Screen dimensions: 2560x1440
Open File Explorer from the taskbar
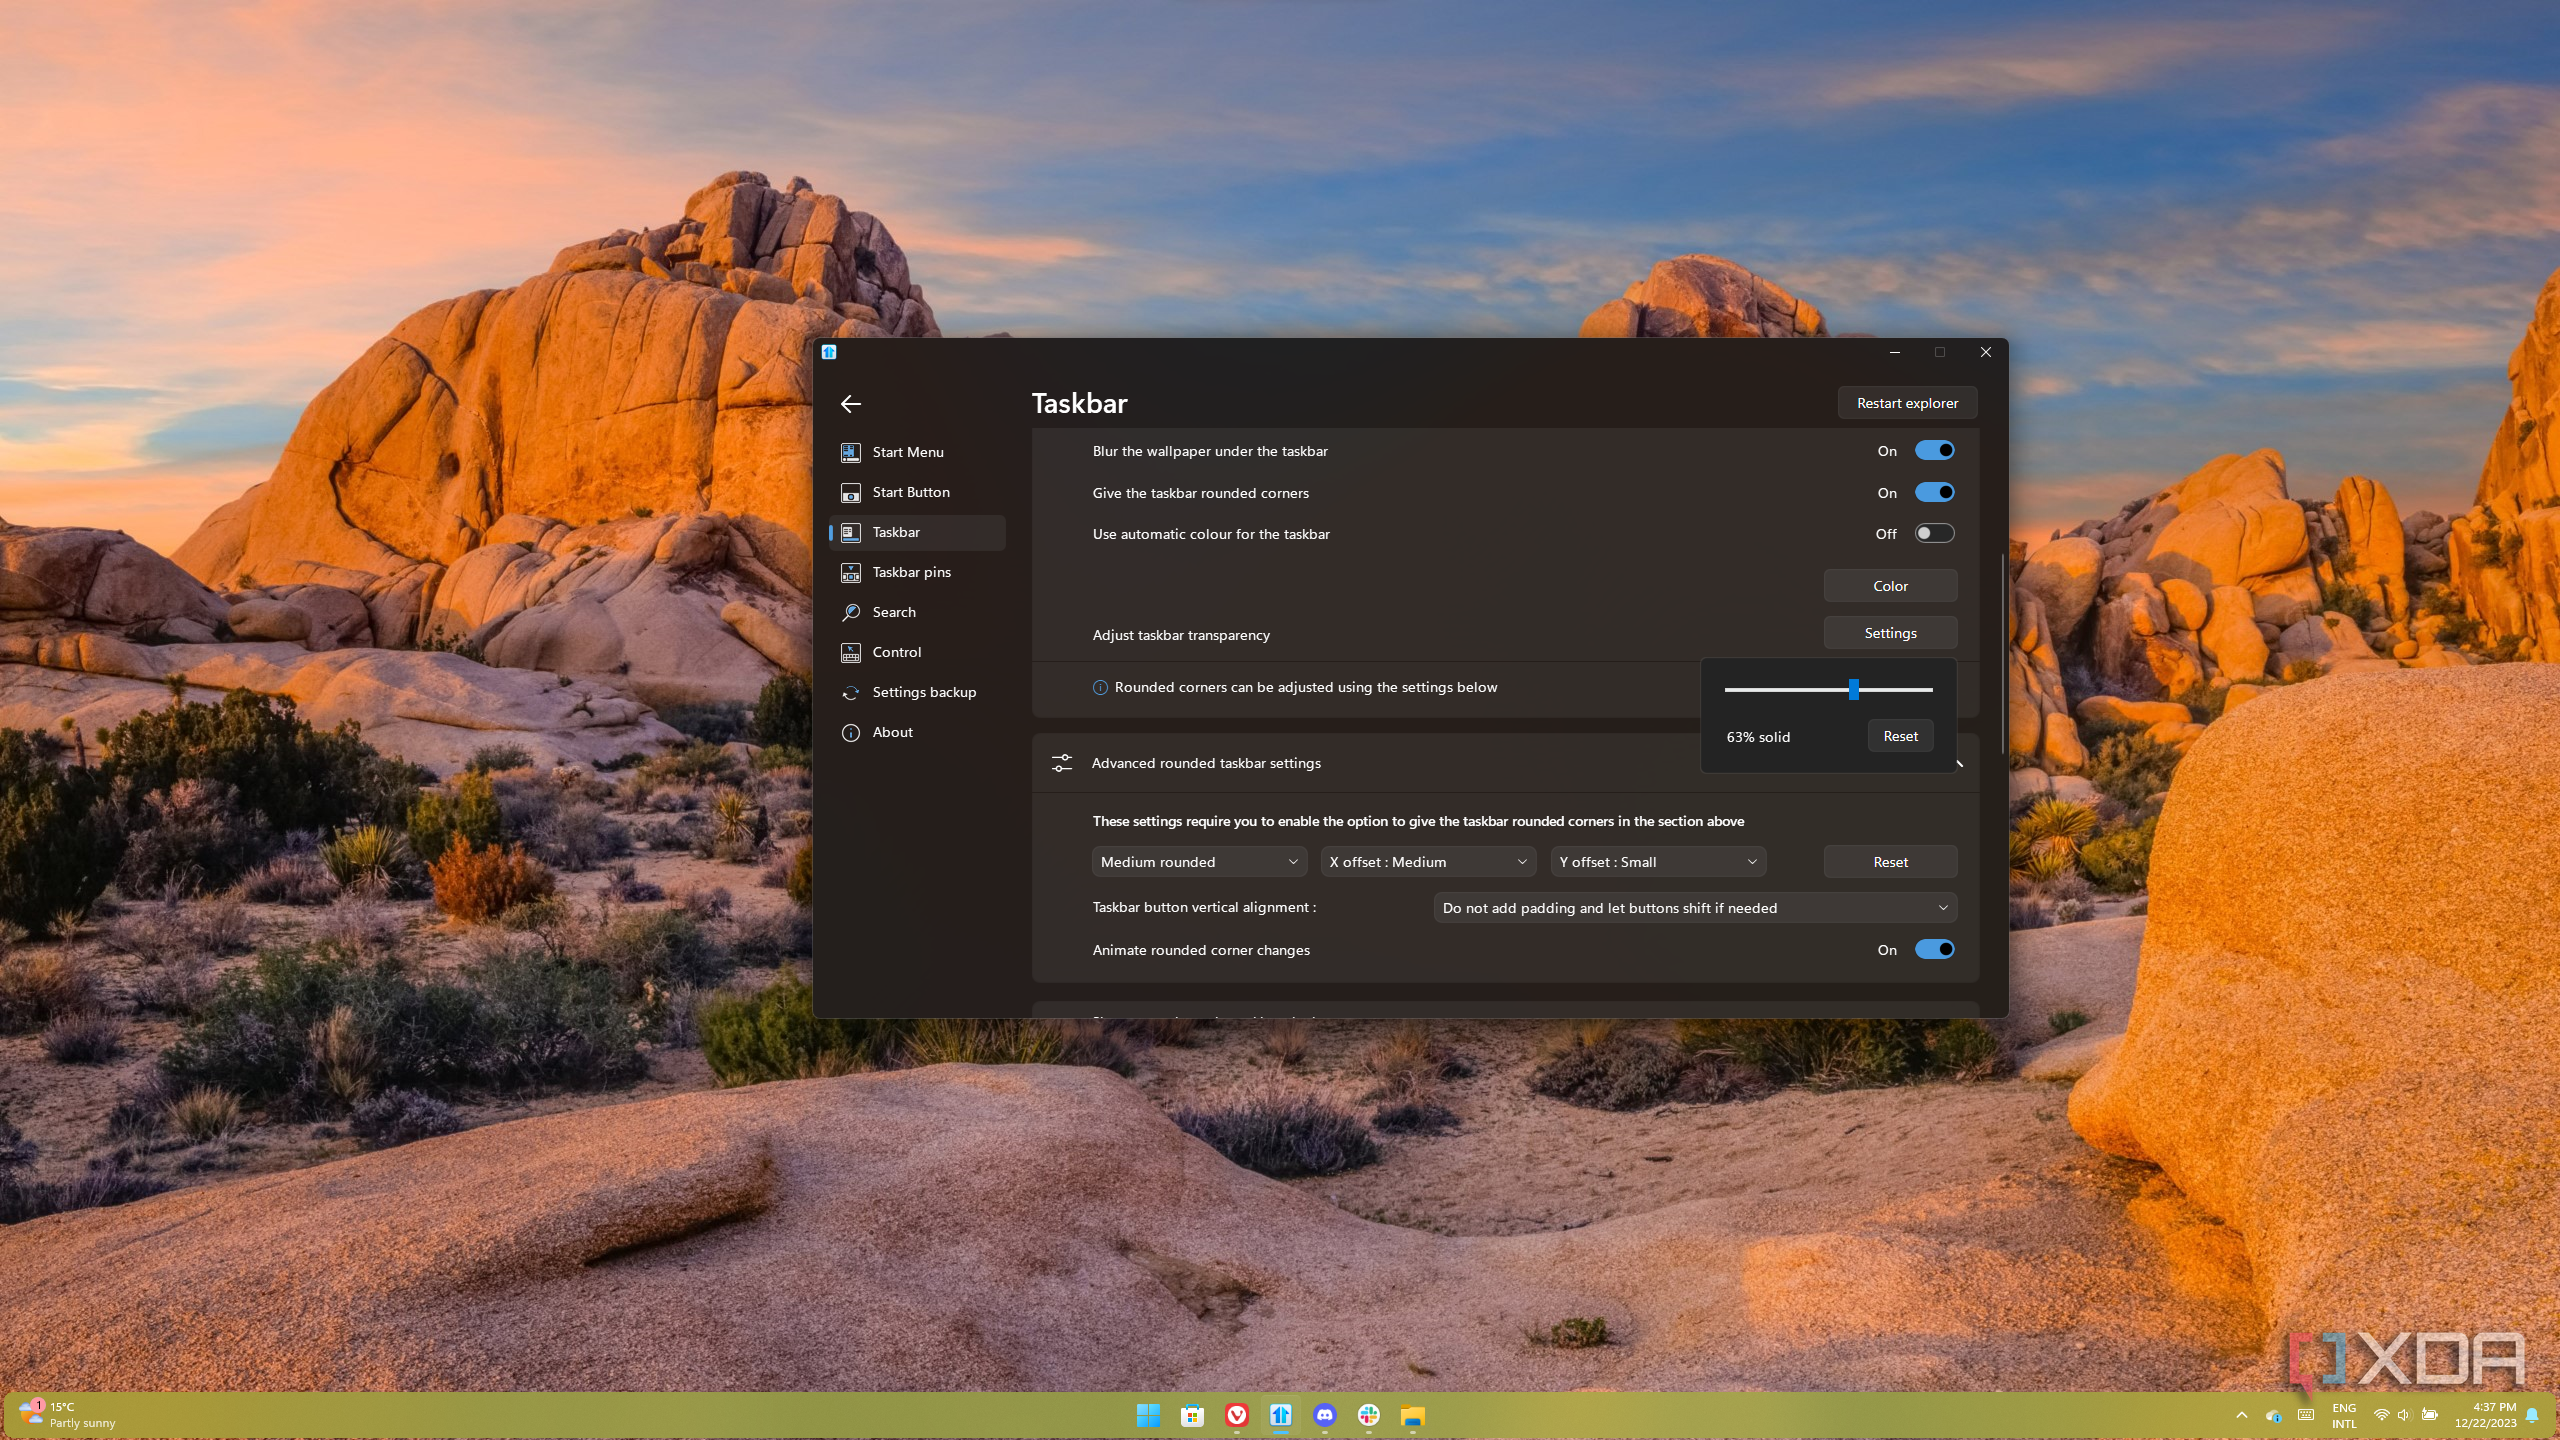point(1412,1415)
